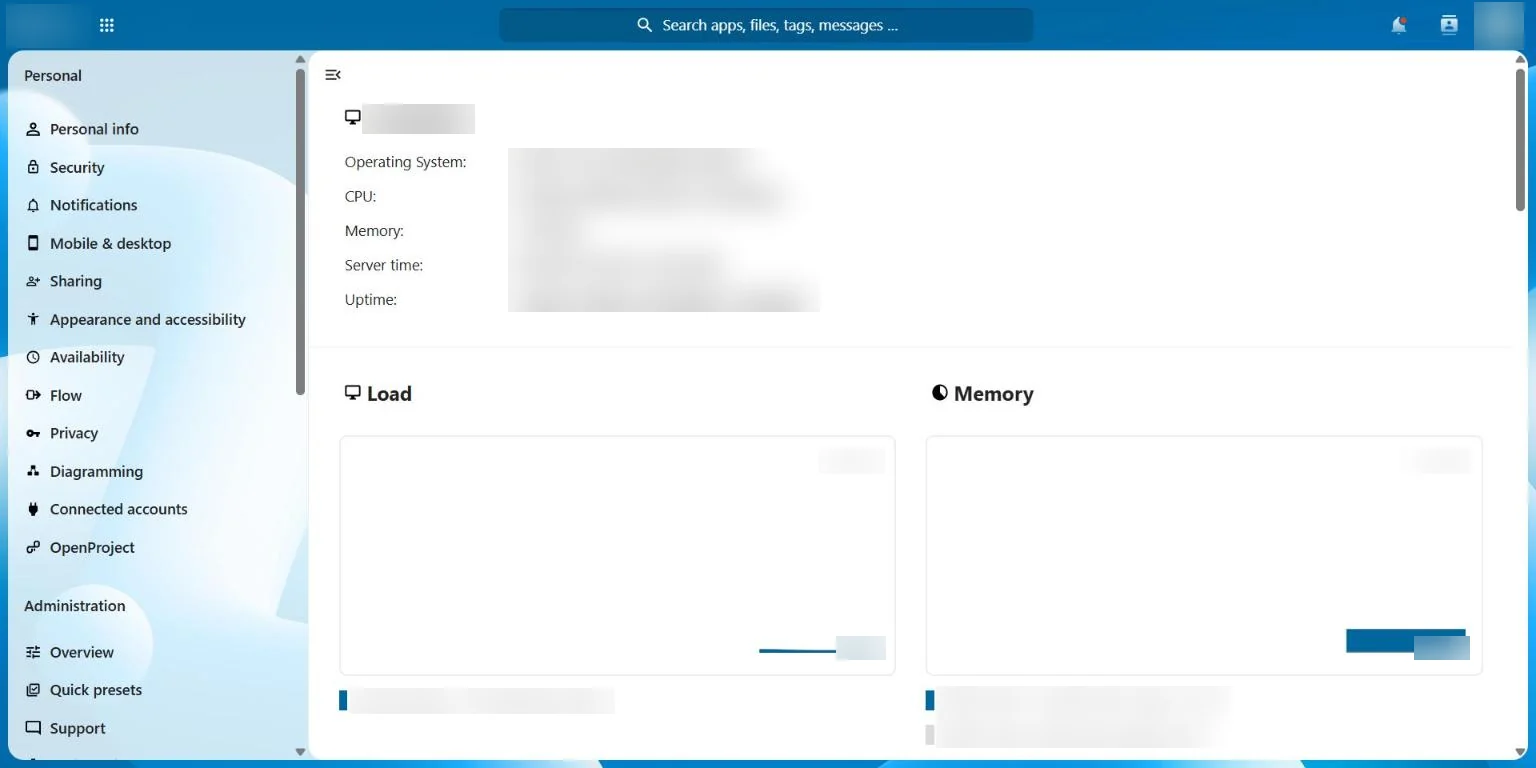
Task: Click the Administration section heading
Action: click(x=75, y=606)
